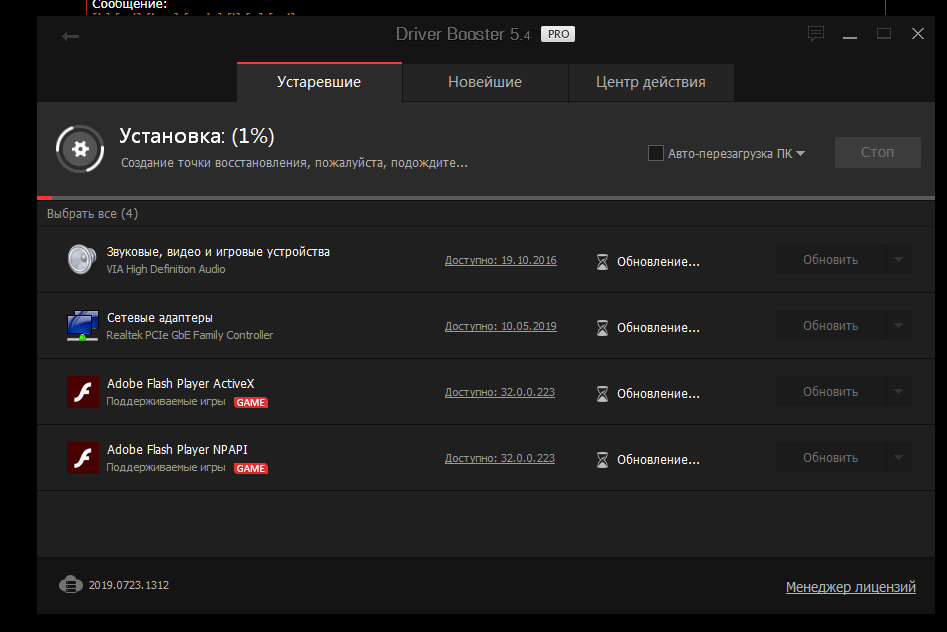Open the Авто-перезагрузка ПК dropdown arrow

(801, 153)
